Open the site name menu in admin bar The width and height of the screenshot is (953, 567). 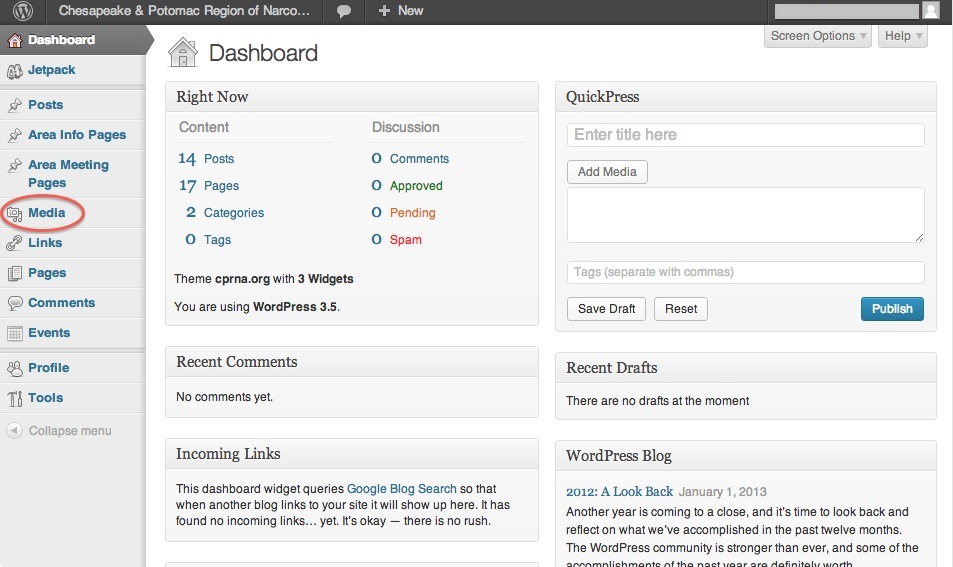click(184, 11)
